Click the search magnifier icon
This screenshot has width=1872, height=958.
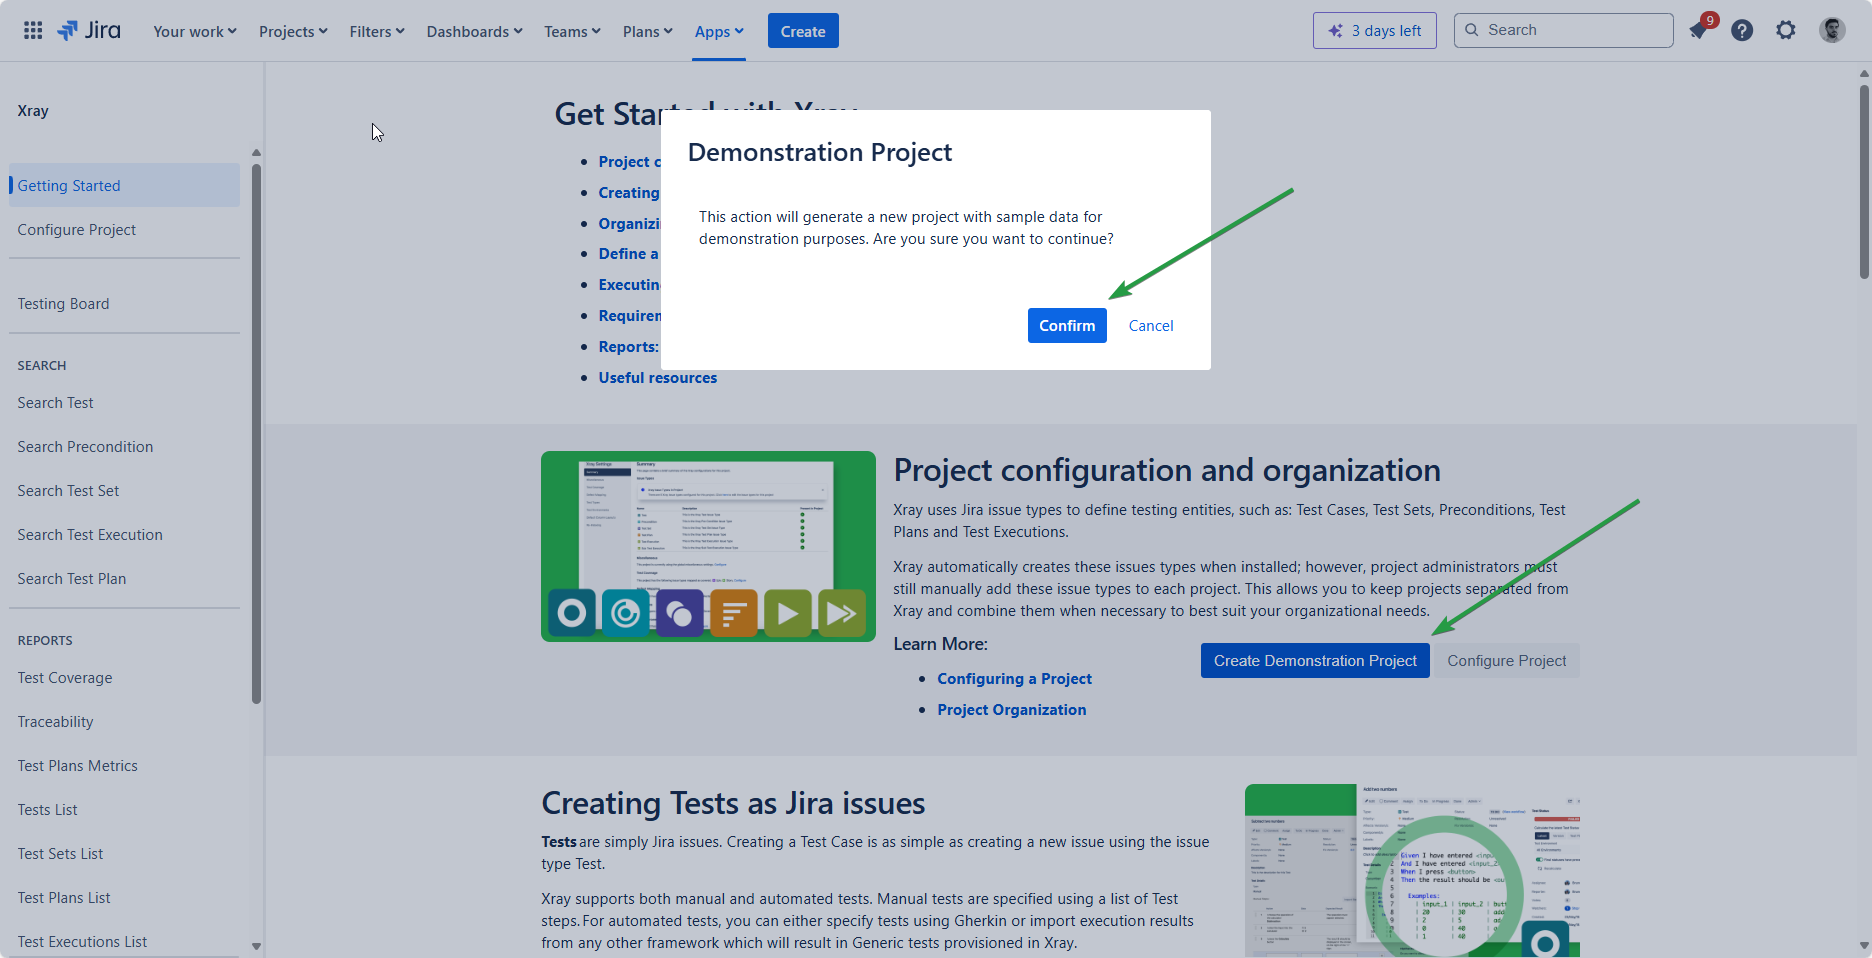(x=1472, y=30)
